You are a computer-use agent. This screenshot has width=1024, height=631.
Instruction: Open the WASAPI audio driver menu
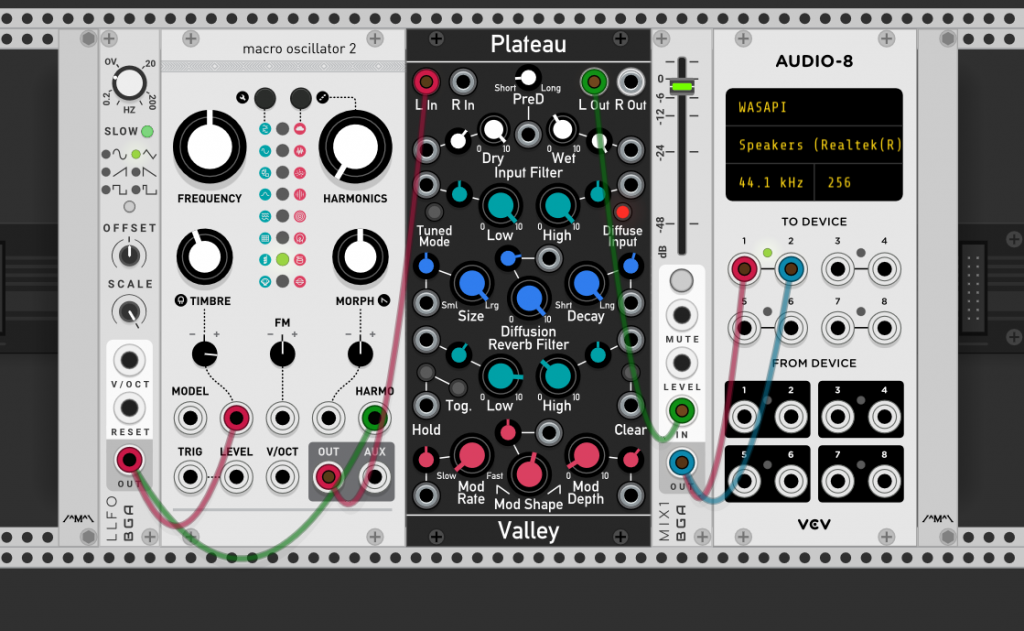point(814,107)
